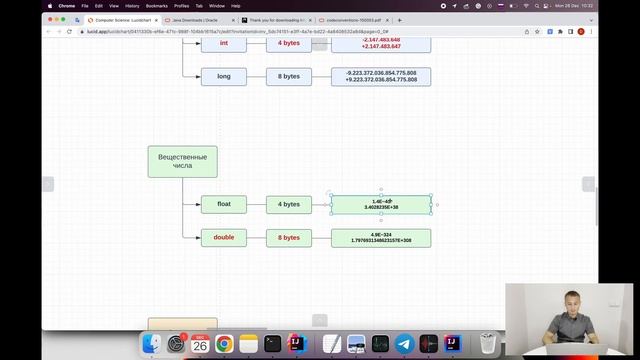Open the Edit menu

99,6
